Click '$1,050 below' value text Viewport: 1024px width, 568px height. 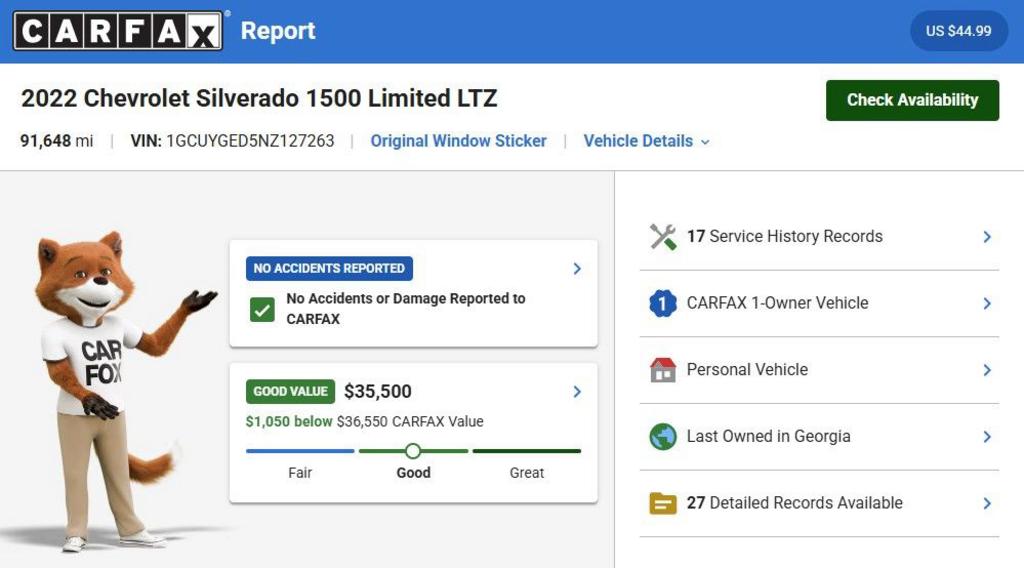click(x=289, y=422)
